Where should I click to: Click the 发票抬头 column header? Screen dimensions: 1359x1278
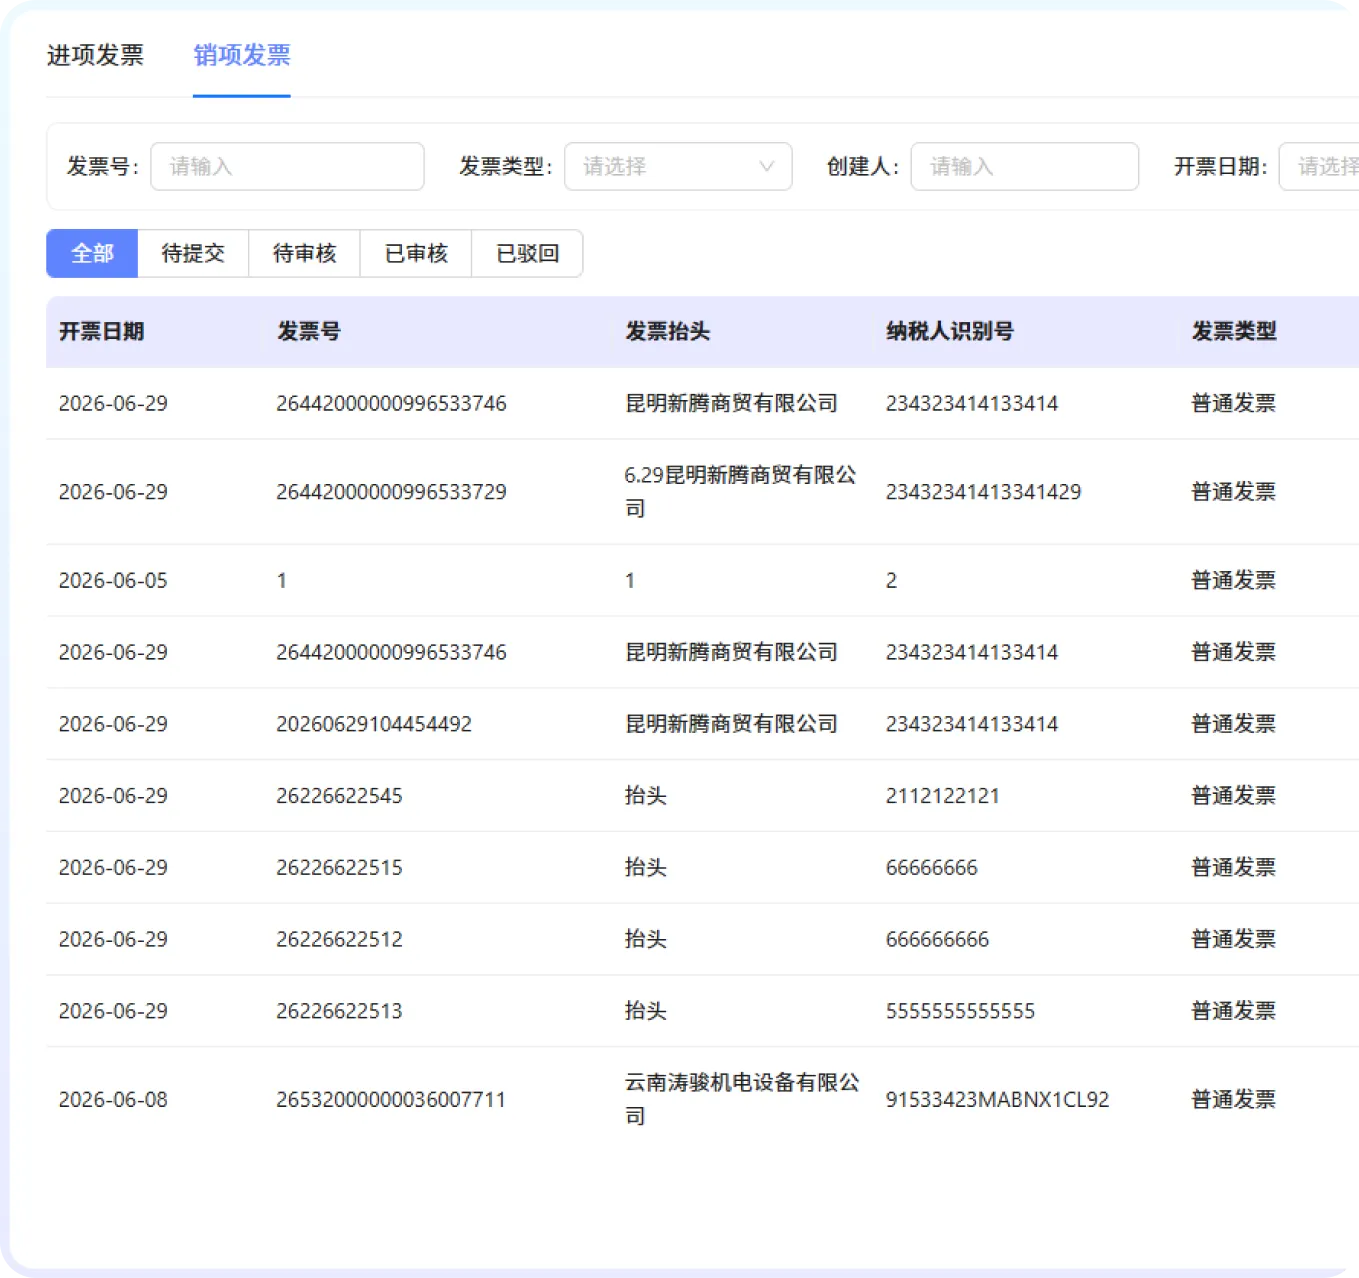(668, 331)
